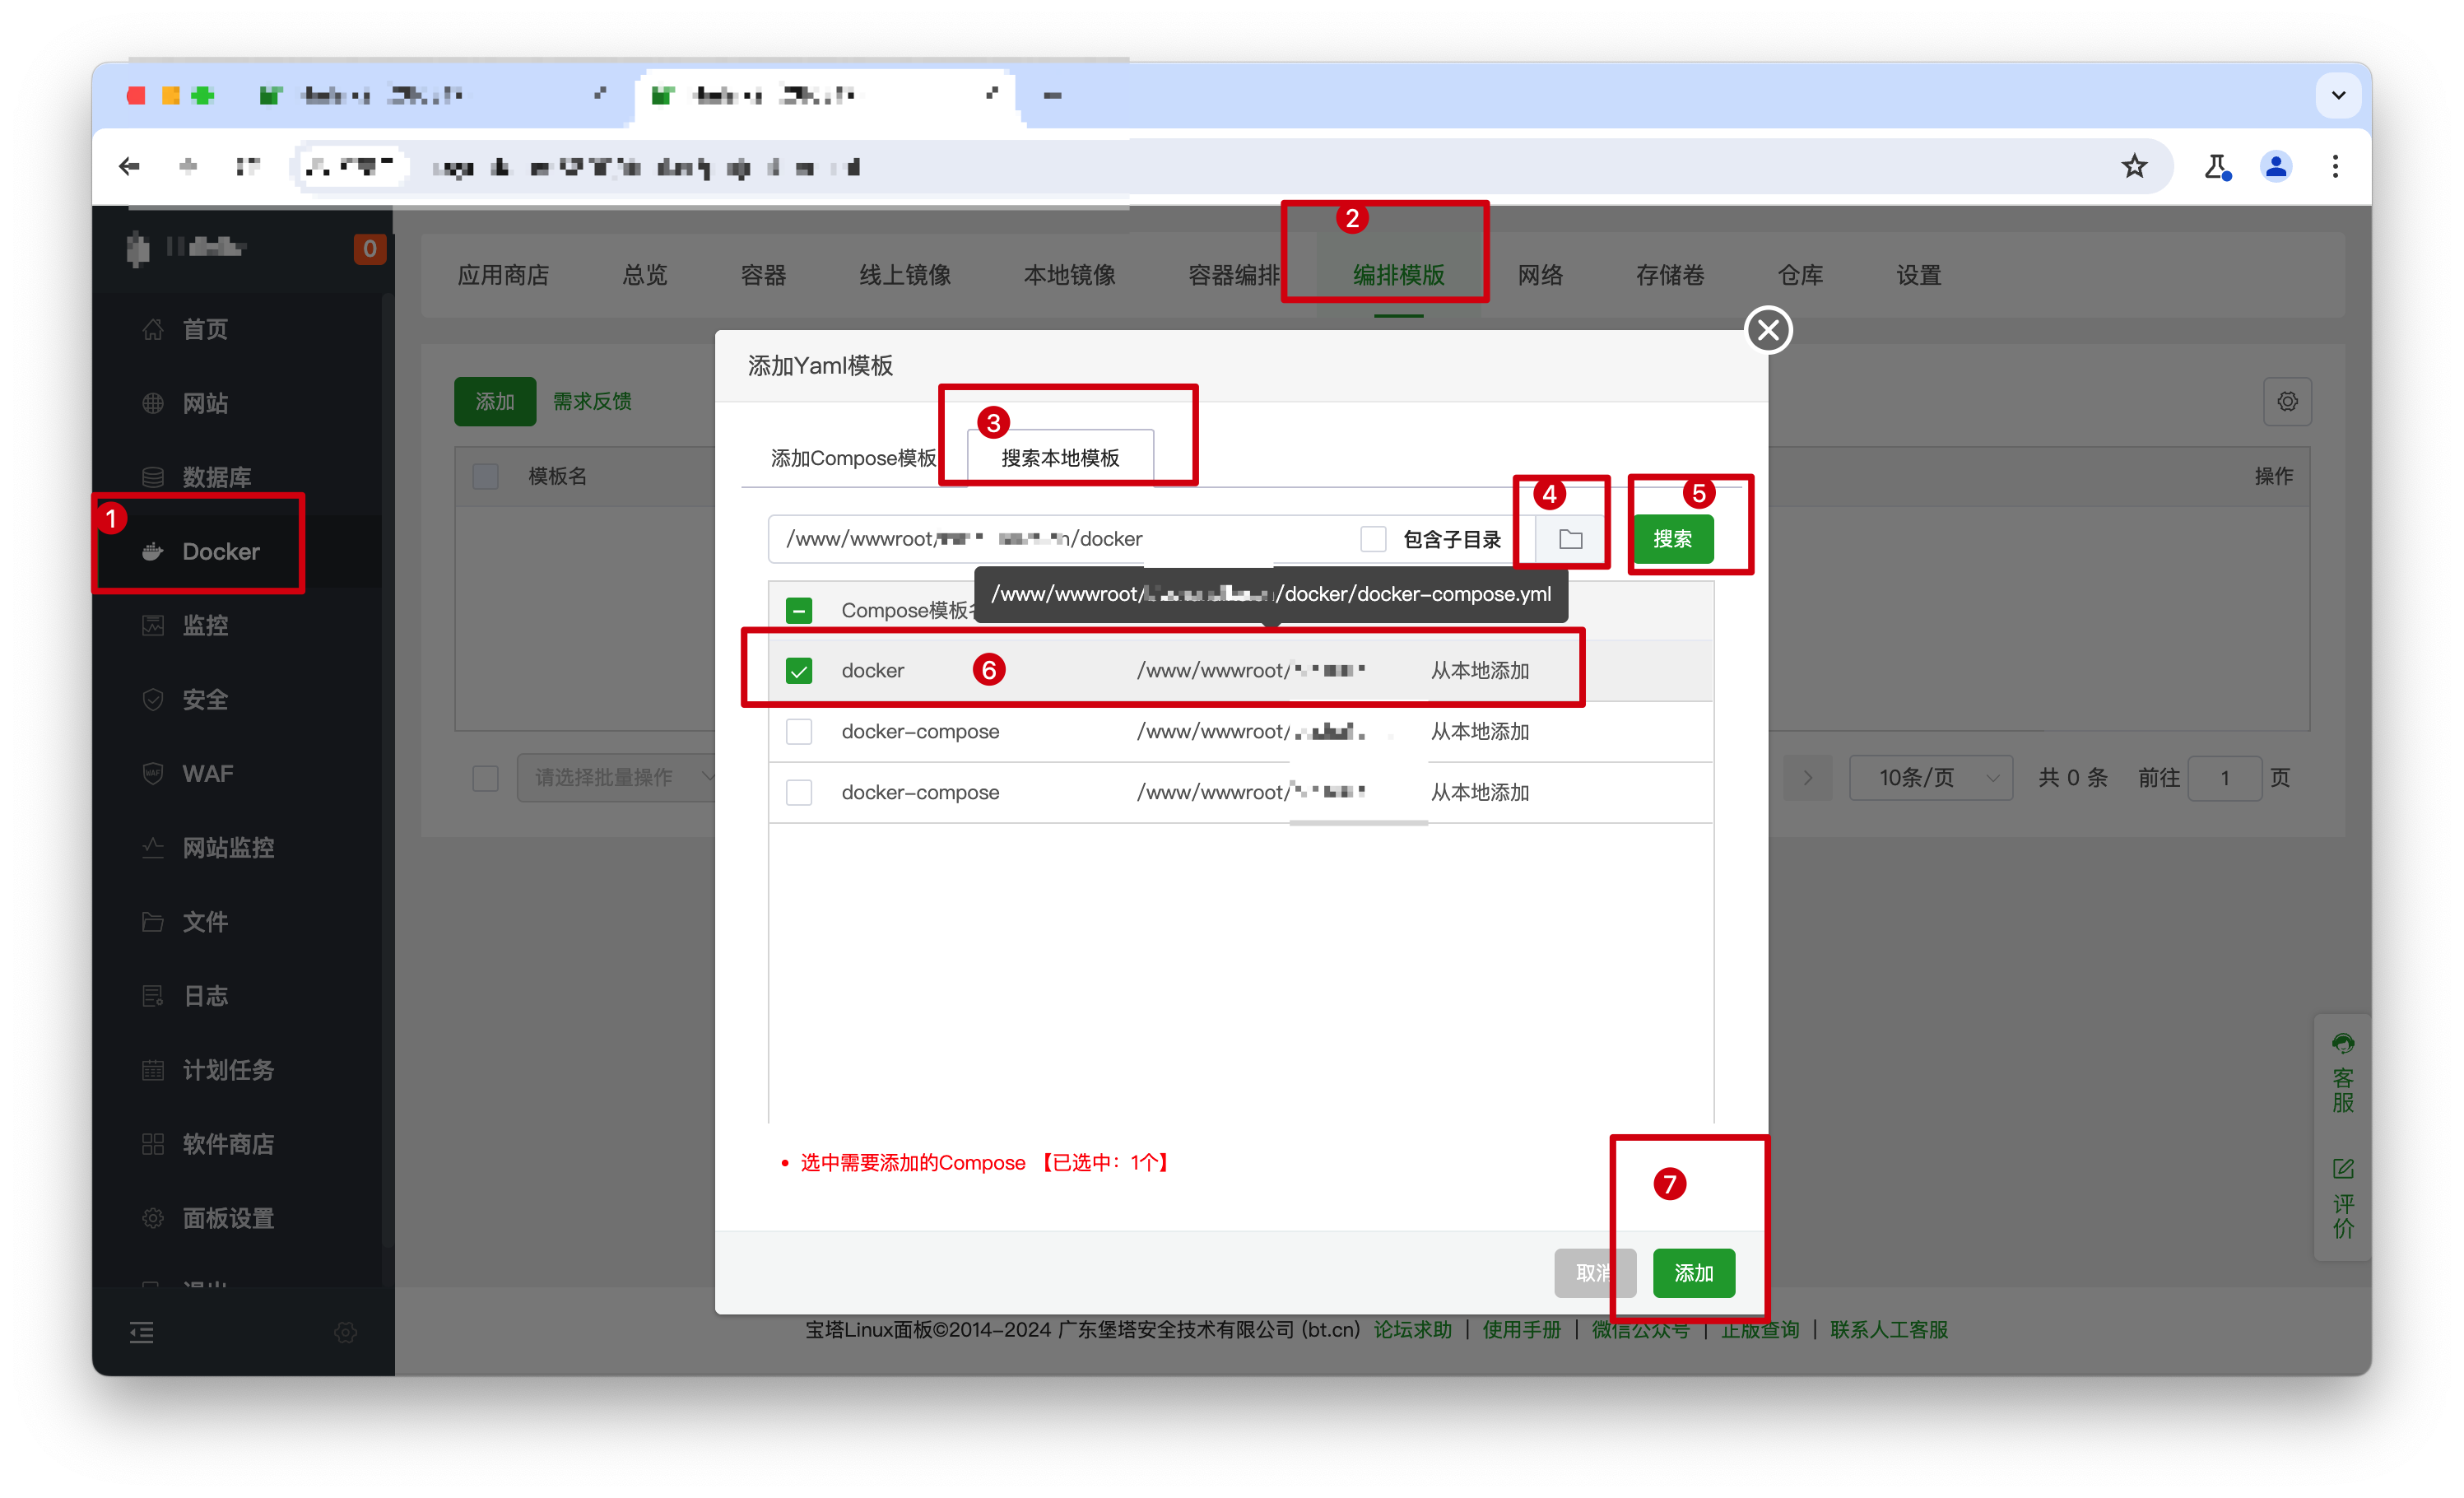Expand the browser tab search chevron

pos(2338,95)
